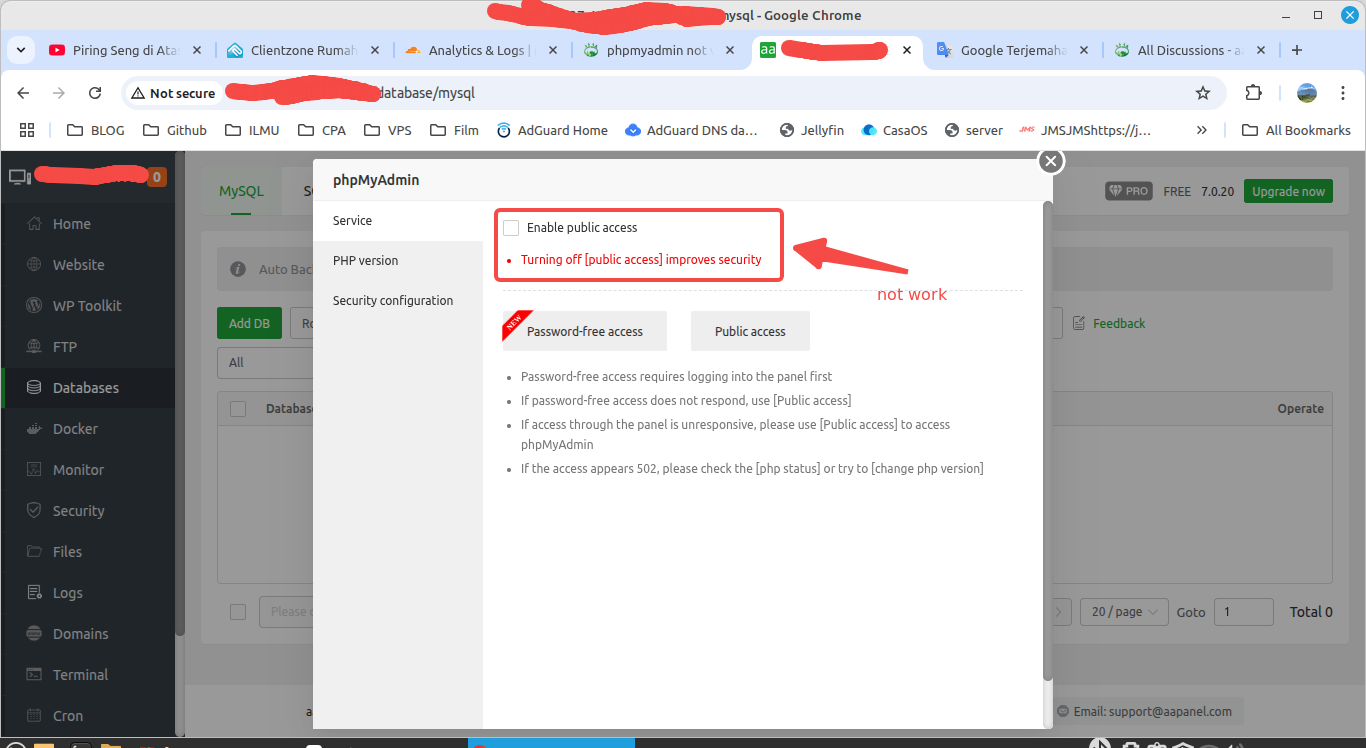This screenshot has width=1366, height=748.
Task: Click the Auto Backup info icon
Action: (x=238, y=269)
